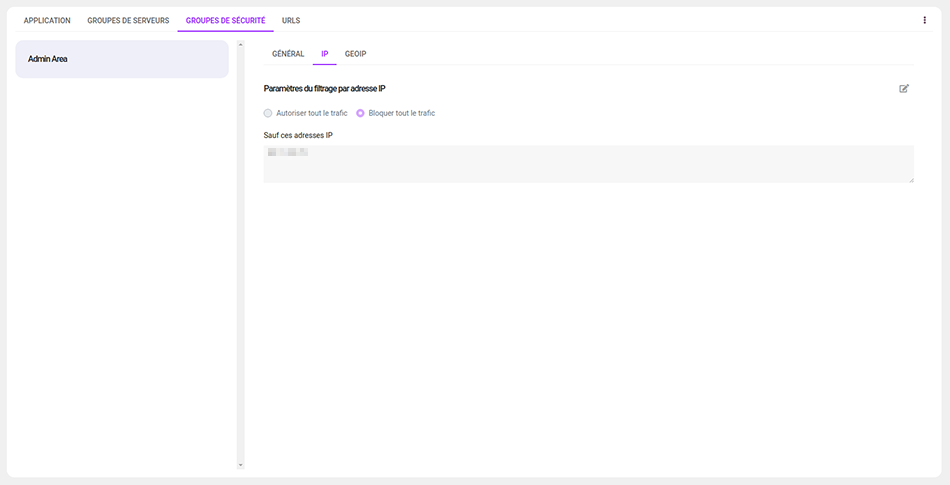Select the 'Bloquer tout le trafic' radio button

360,113
